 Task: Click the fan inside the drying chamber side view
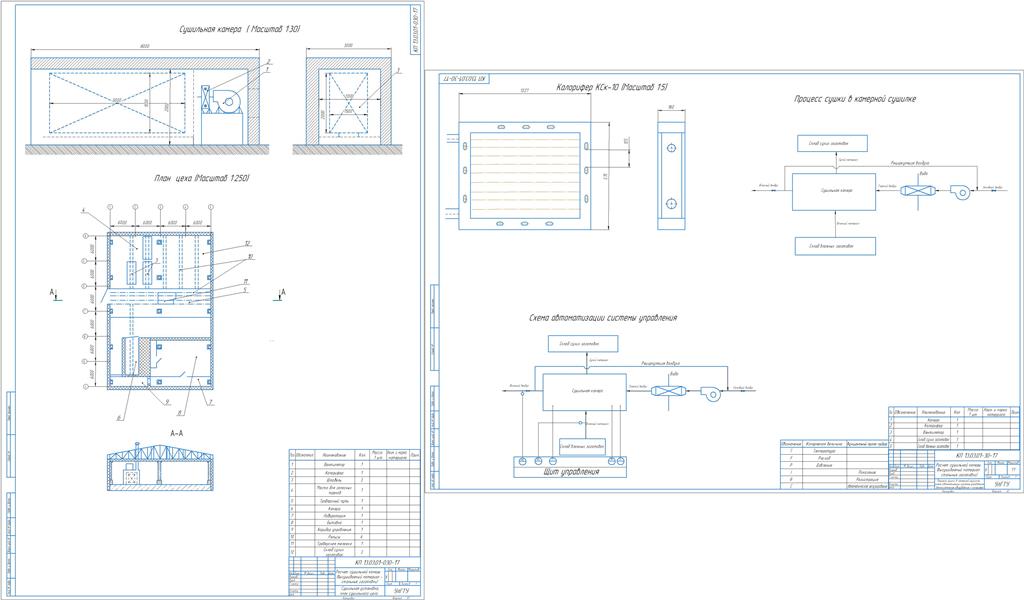227,100
